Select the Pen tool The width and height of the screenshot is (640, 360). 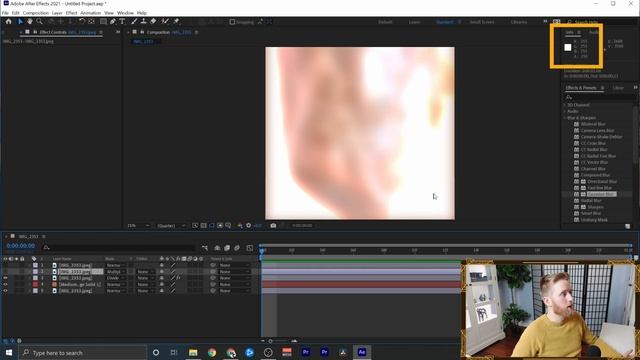click(x=113, y=22)
